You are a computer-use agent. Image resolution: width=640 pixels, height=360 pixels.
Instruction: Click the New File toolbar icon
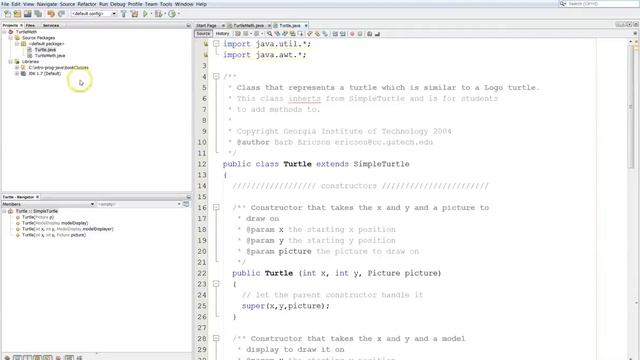coord(7,14)
